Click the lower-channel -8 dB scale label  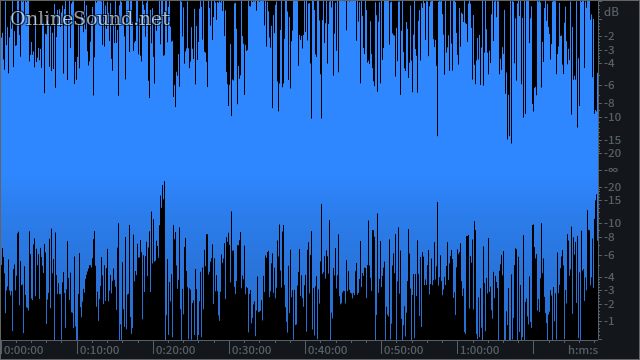click(610, 238)
